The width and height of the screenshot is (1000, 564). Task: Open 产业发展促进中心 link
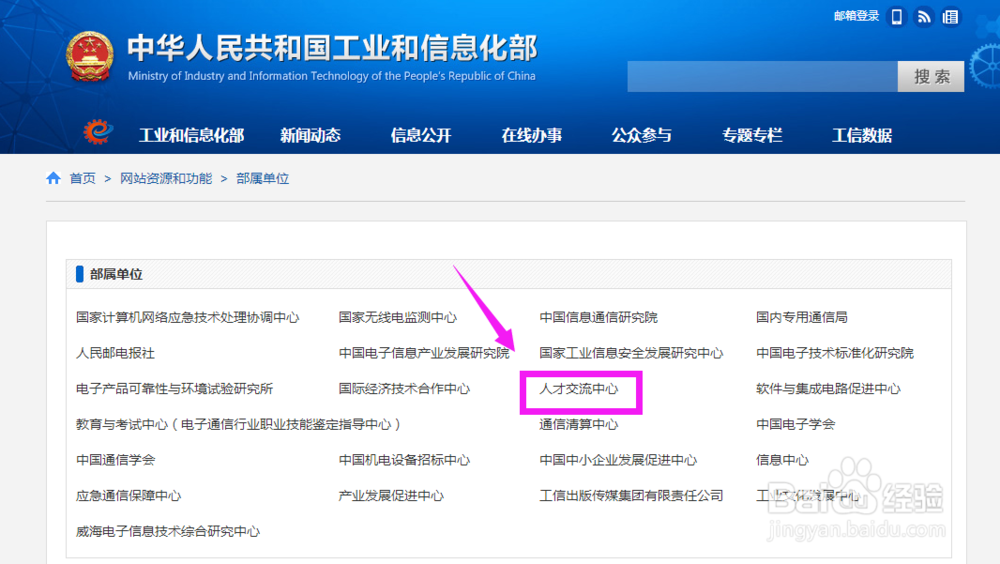coord(391,496)
